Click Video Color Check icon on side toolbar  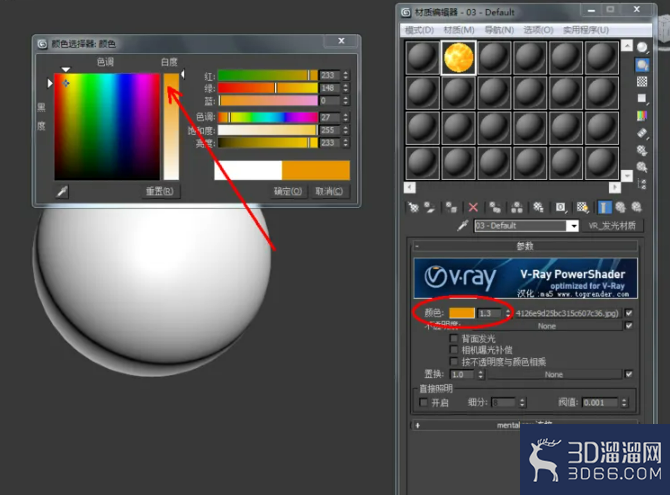coord(642,115)
